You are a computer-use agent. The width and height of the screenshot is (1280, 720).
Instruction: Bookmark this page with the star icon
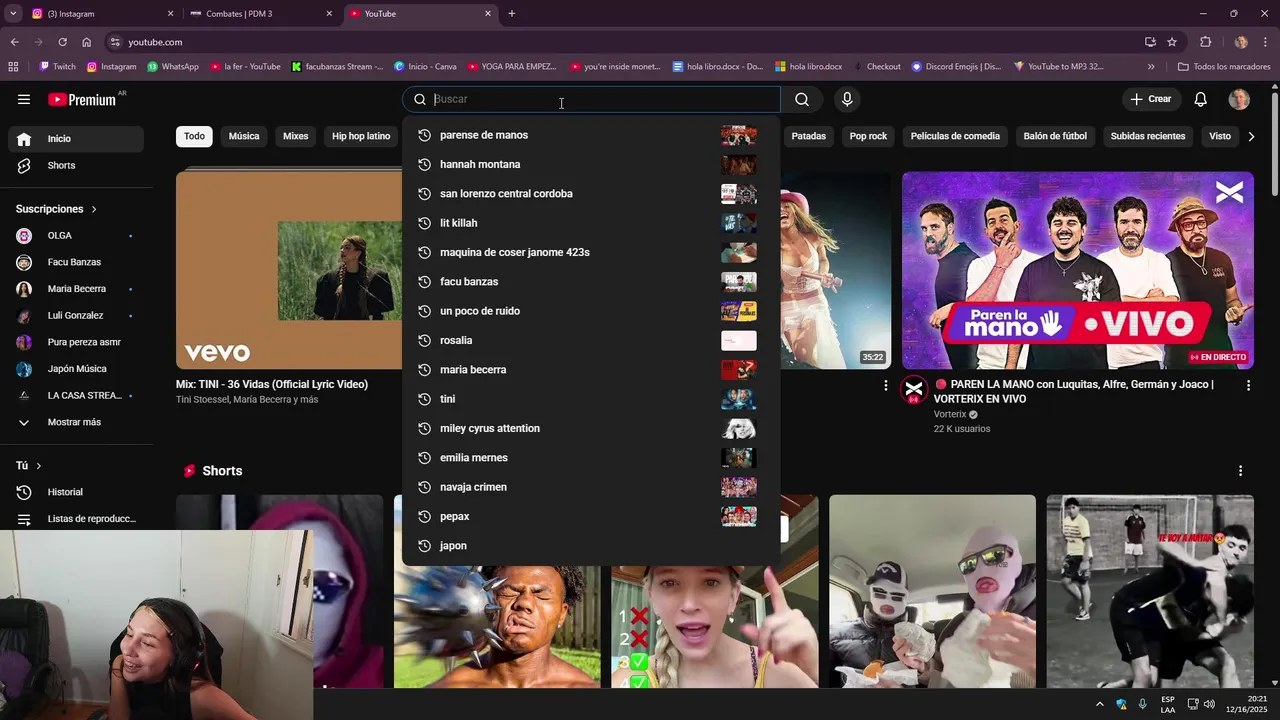click(1172, 42)
